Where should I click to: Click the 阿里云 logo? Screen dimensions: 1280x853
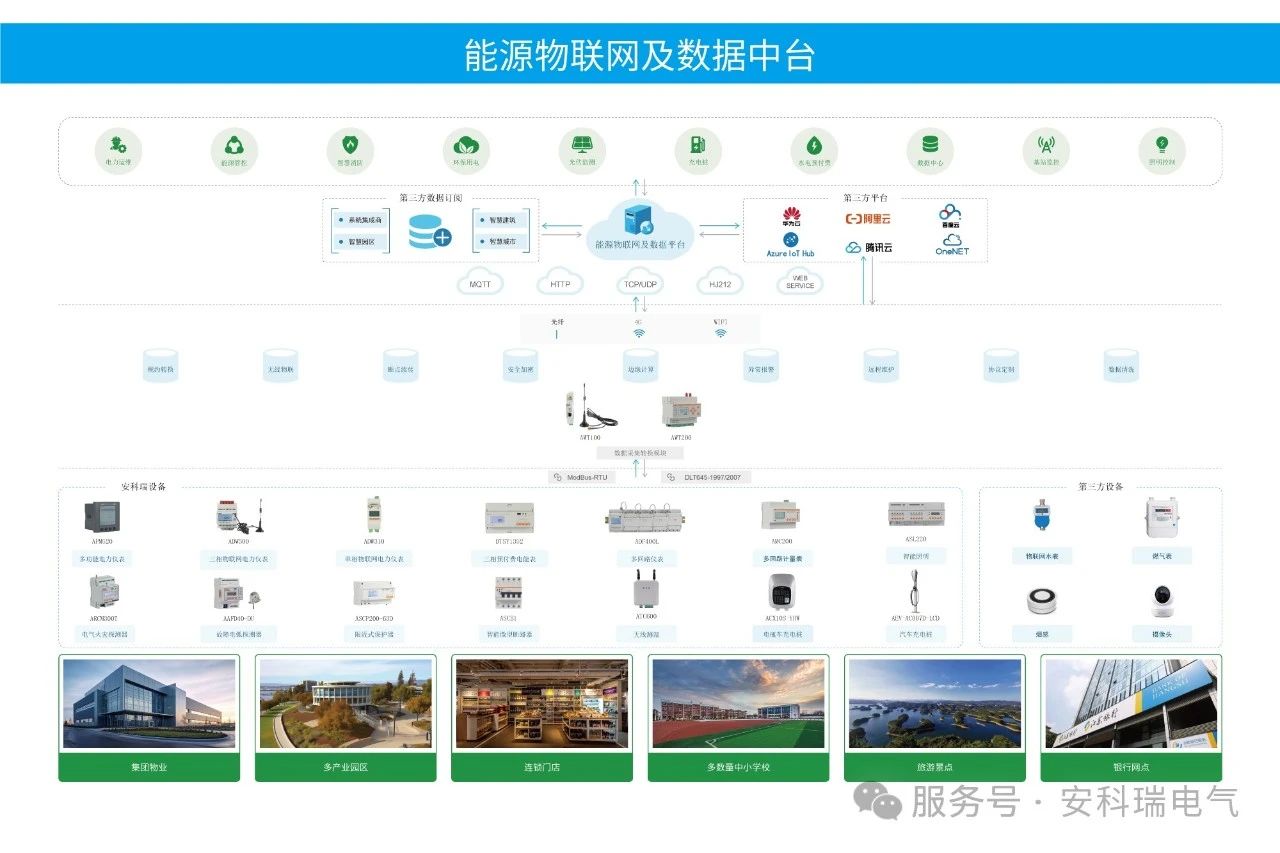(868, 218)
